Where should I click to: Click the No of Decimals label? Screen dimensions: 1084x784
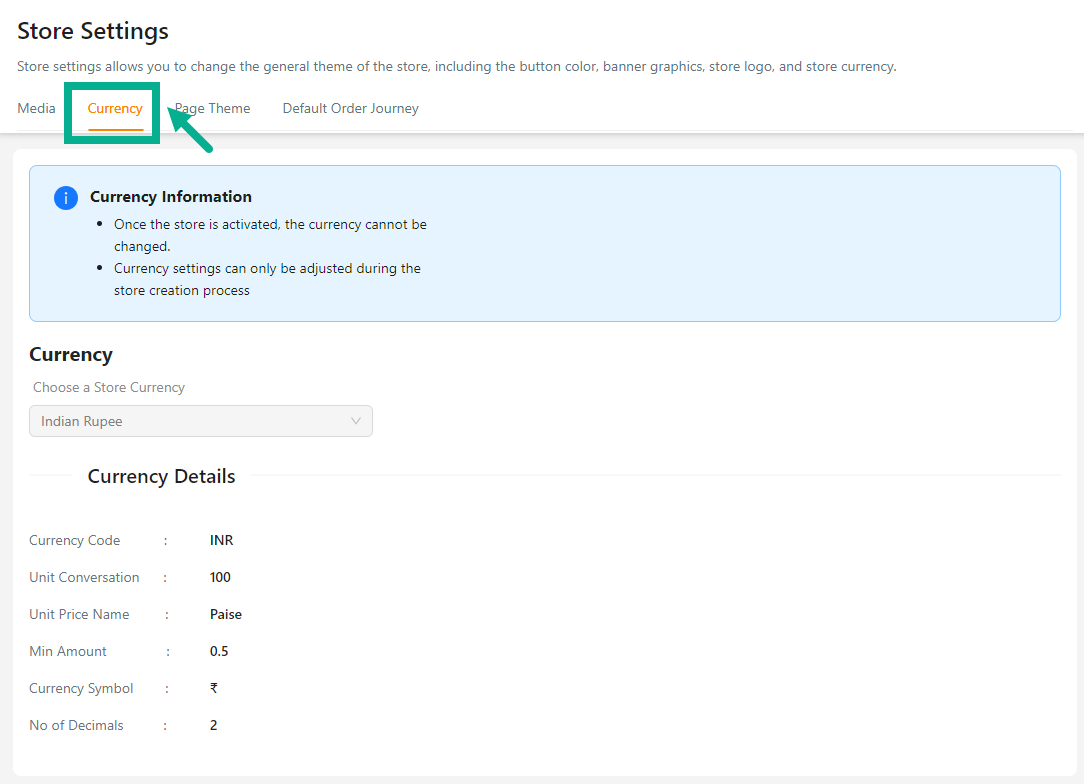76,725
